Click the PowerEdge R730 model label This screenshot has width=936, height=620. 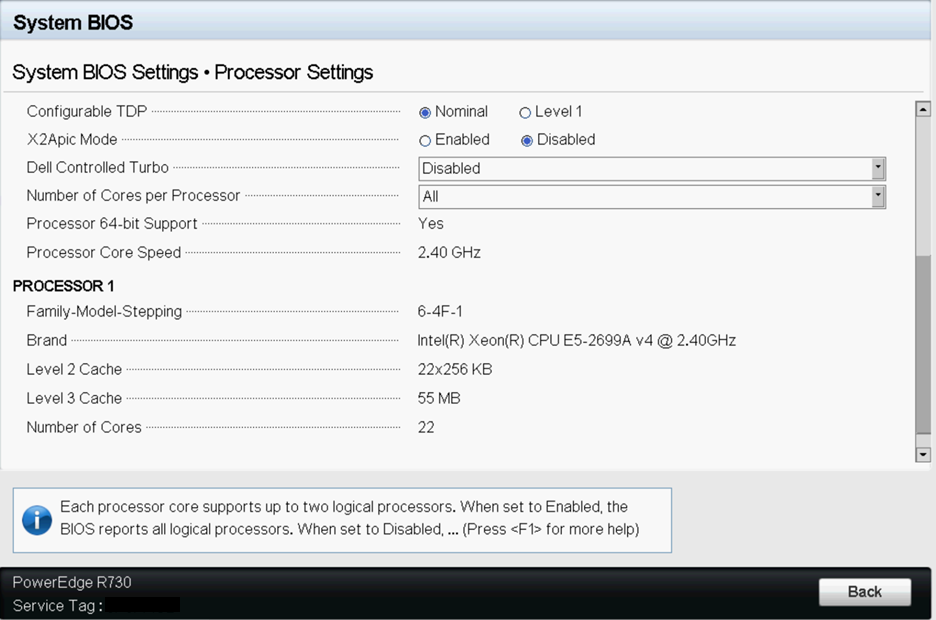[72, 582]
